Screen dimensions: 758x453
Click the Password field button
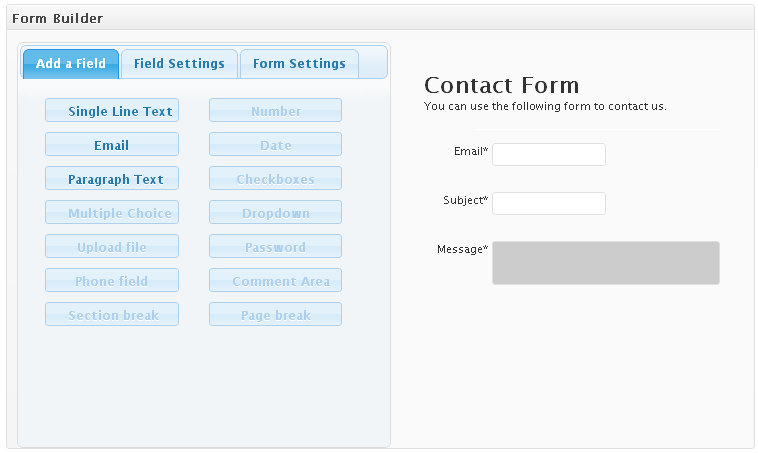point(275,247)
